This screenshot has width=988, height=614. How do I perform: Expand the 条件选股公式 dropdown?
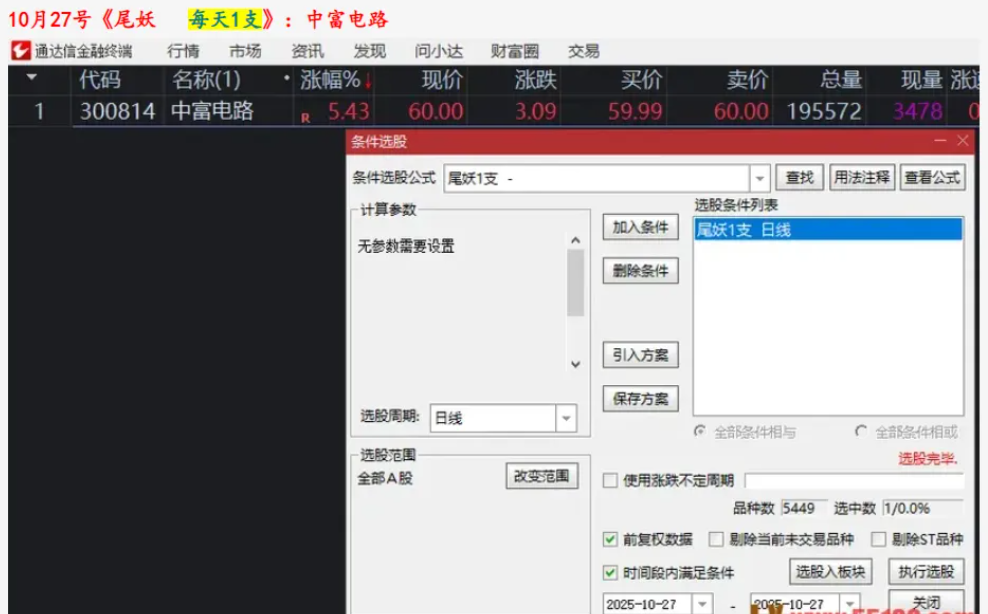coord(759,178)
